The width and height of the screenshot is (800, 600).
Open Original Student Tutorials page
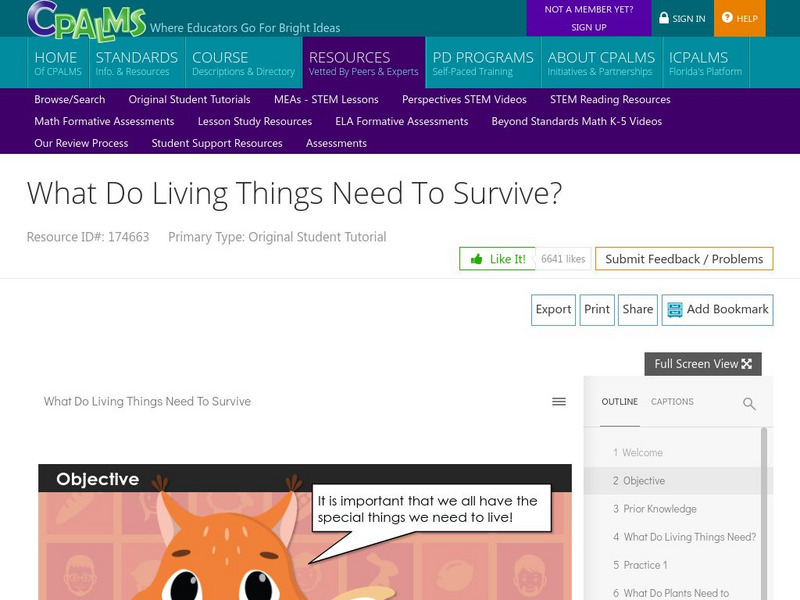190,99
